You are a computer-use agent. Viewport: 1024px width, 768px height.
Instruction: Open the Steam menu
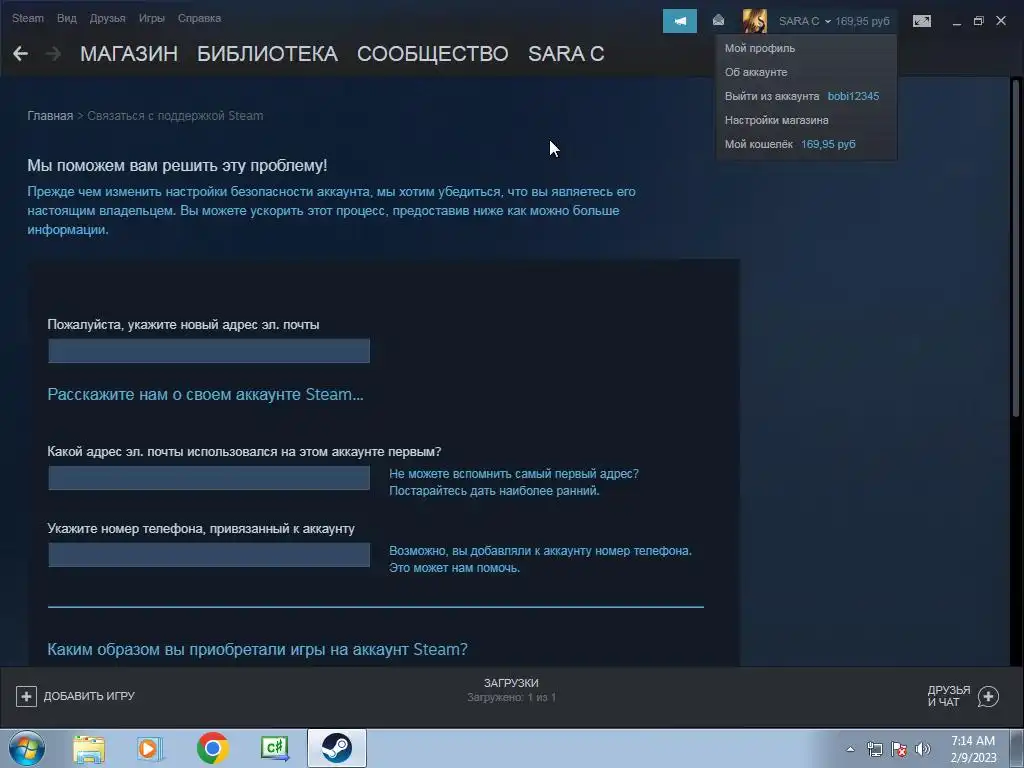click(28, 18)
